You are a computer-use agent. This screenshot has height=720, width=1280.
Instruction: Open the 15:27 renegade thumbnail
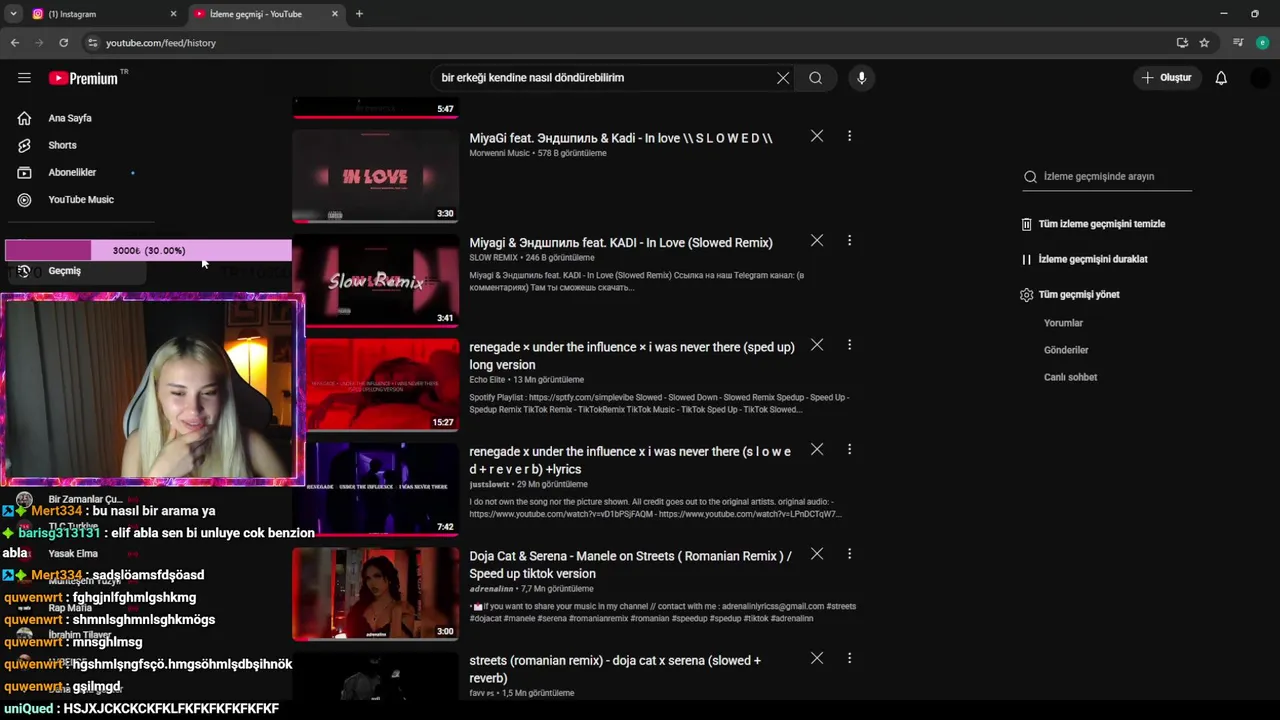382,385
